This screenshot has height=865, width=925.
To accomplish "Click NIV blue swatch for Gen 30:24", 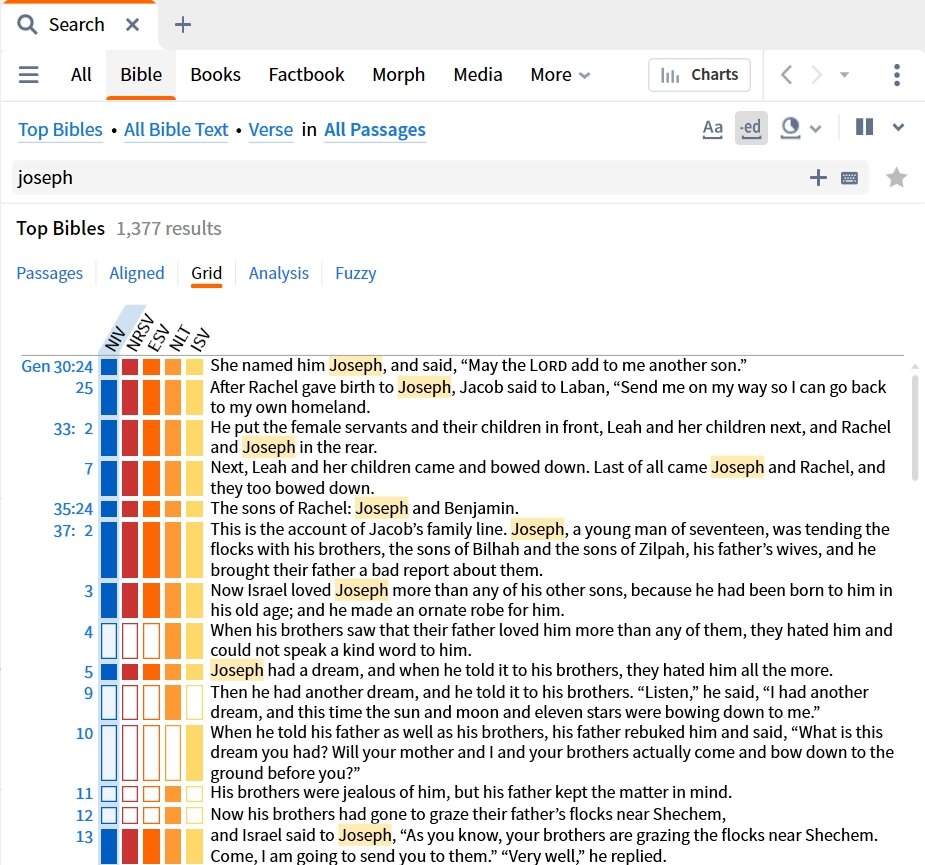I will point(109,366).
